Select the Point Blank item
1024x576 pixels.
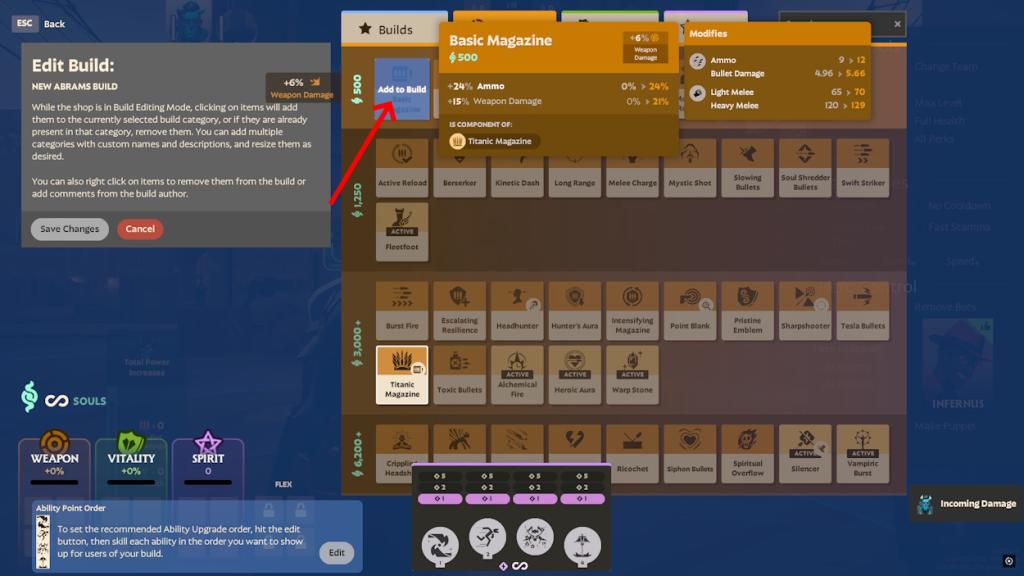(x=690, y=308)
